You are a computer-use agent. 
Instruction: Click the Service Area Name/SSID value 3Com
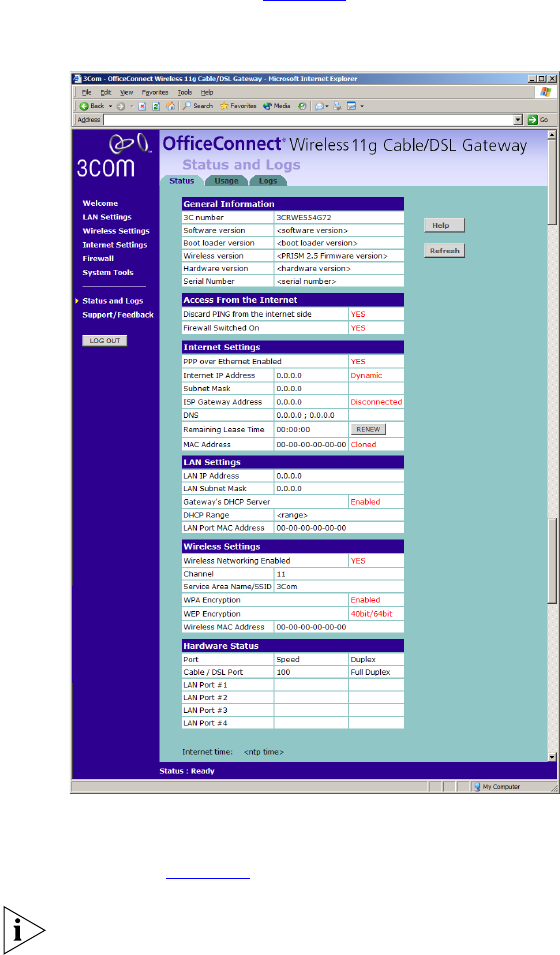(287, 587)
